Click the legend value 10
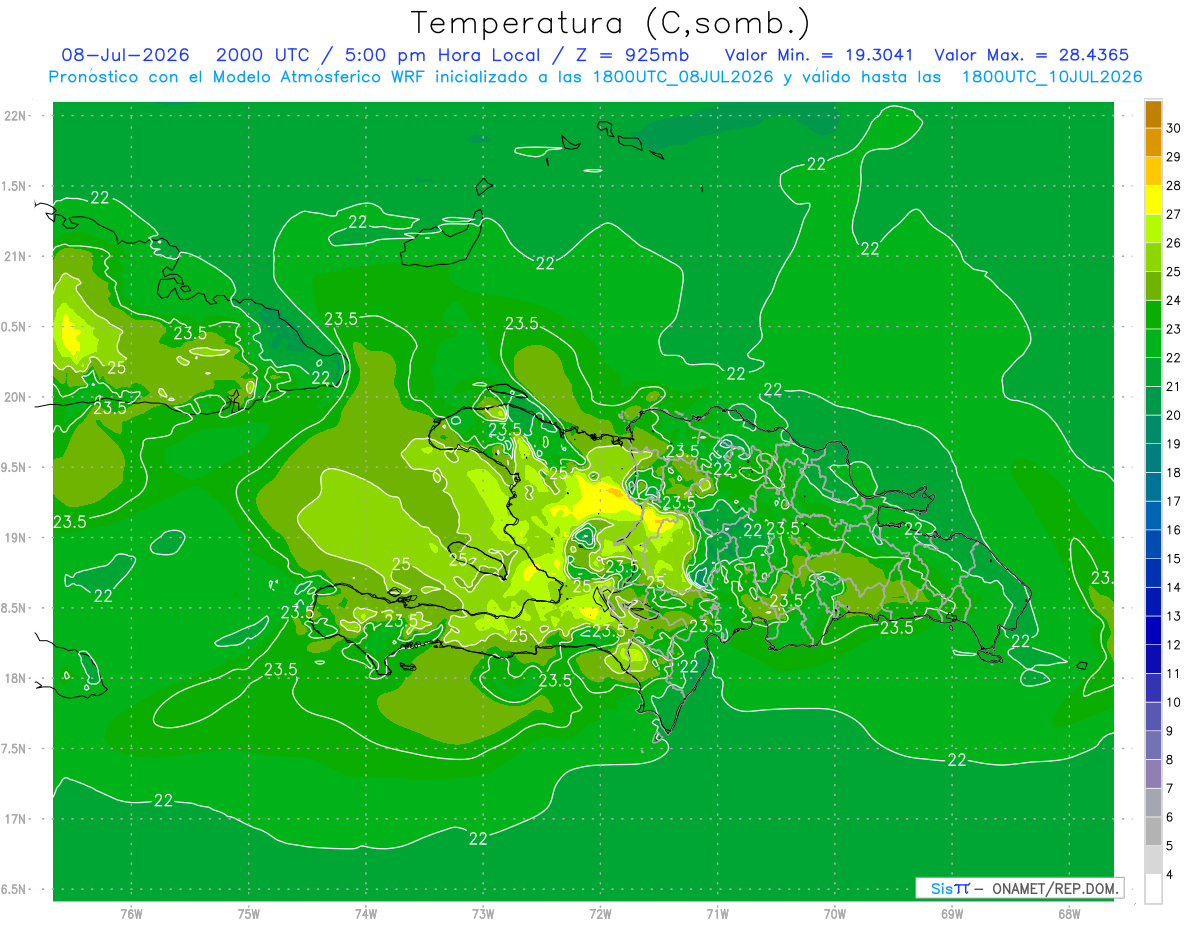The width and height of the screenshot is (1200, 927). pyautogui.click(x=1173, y=702)
